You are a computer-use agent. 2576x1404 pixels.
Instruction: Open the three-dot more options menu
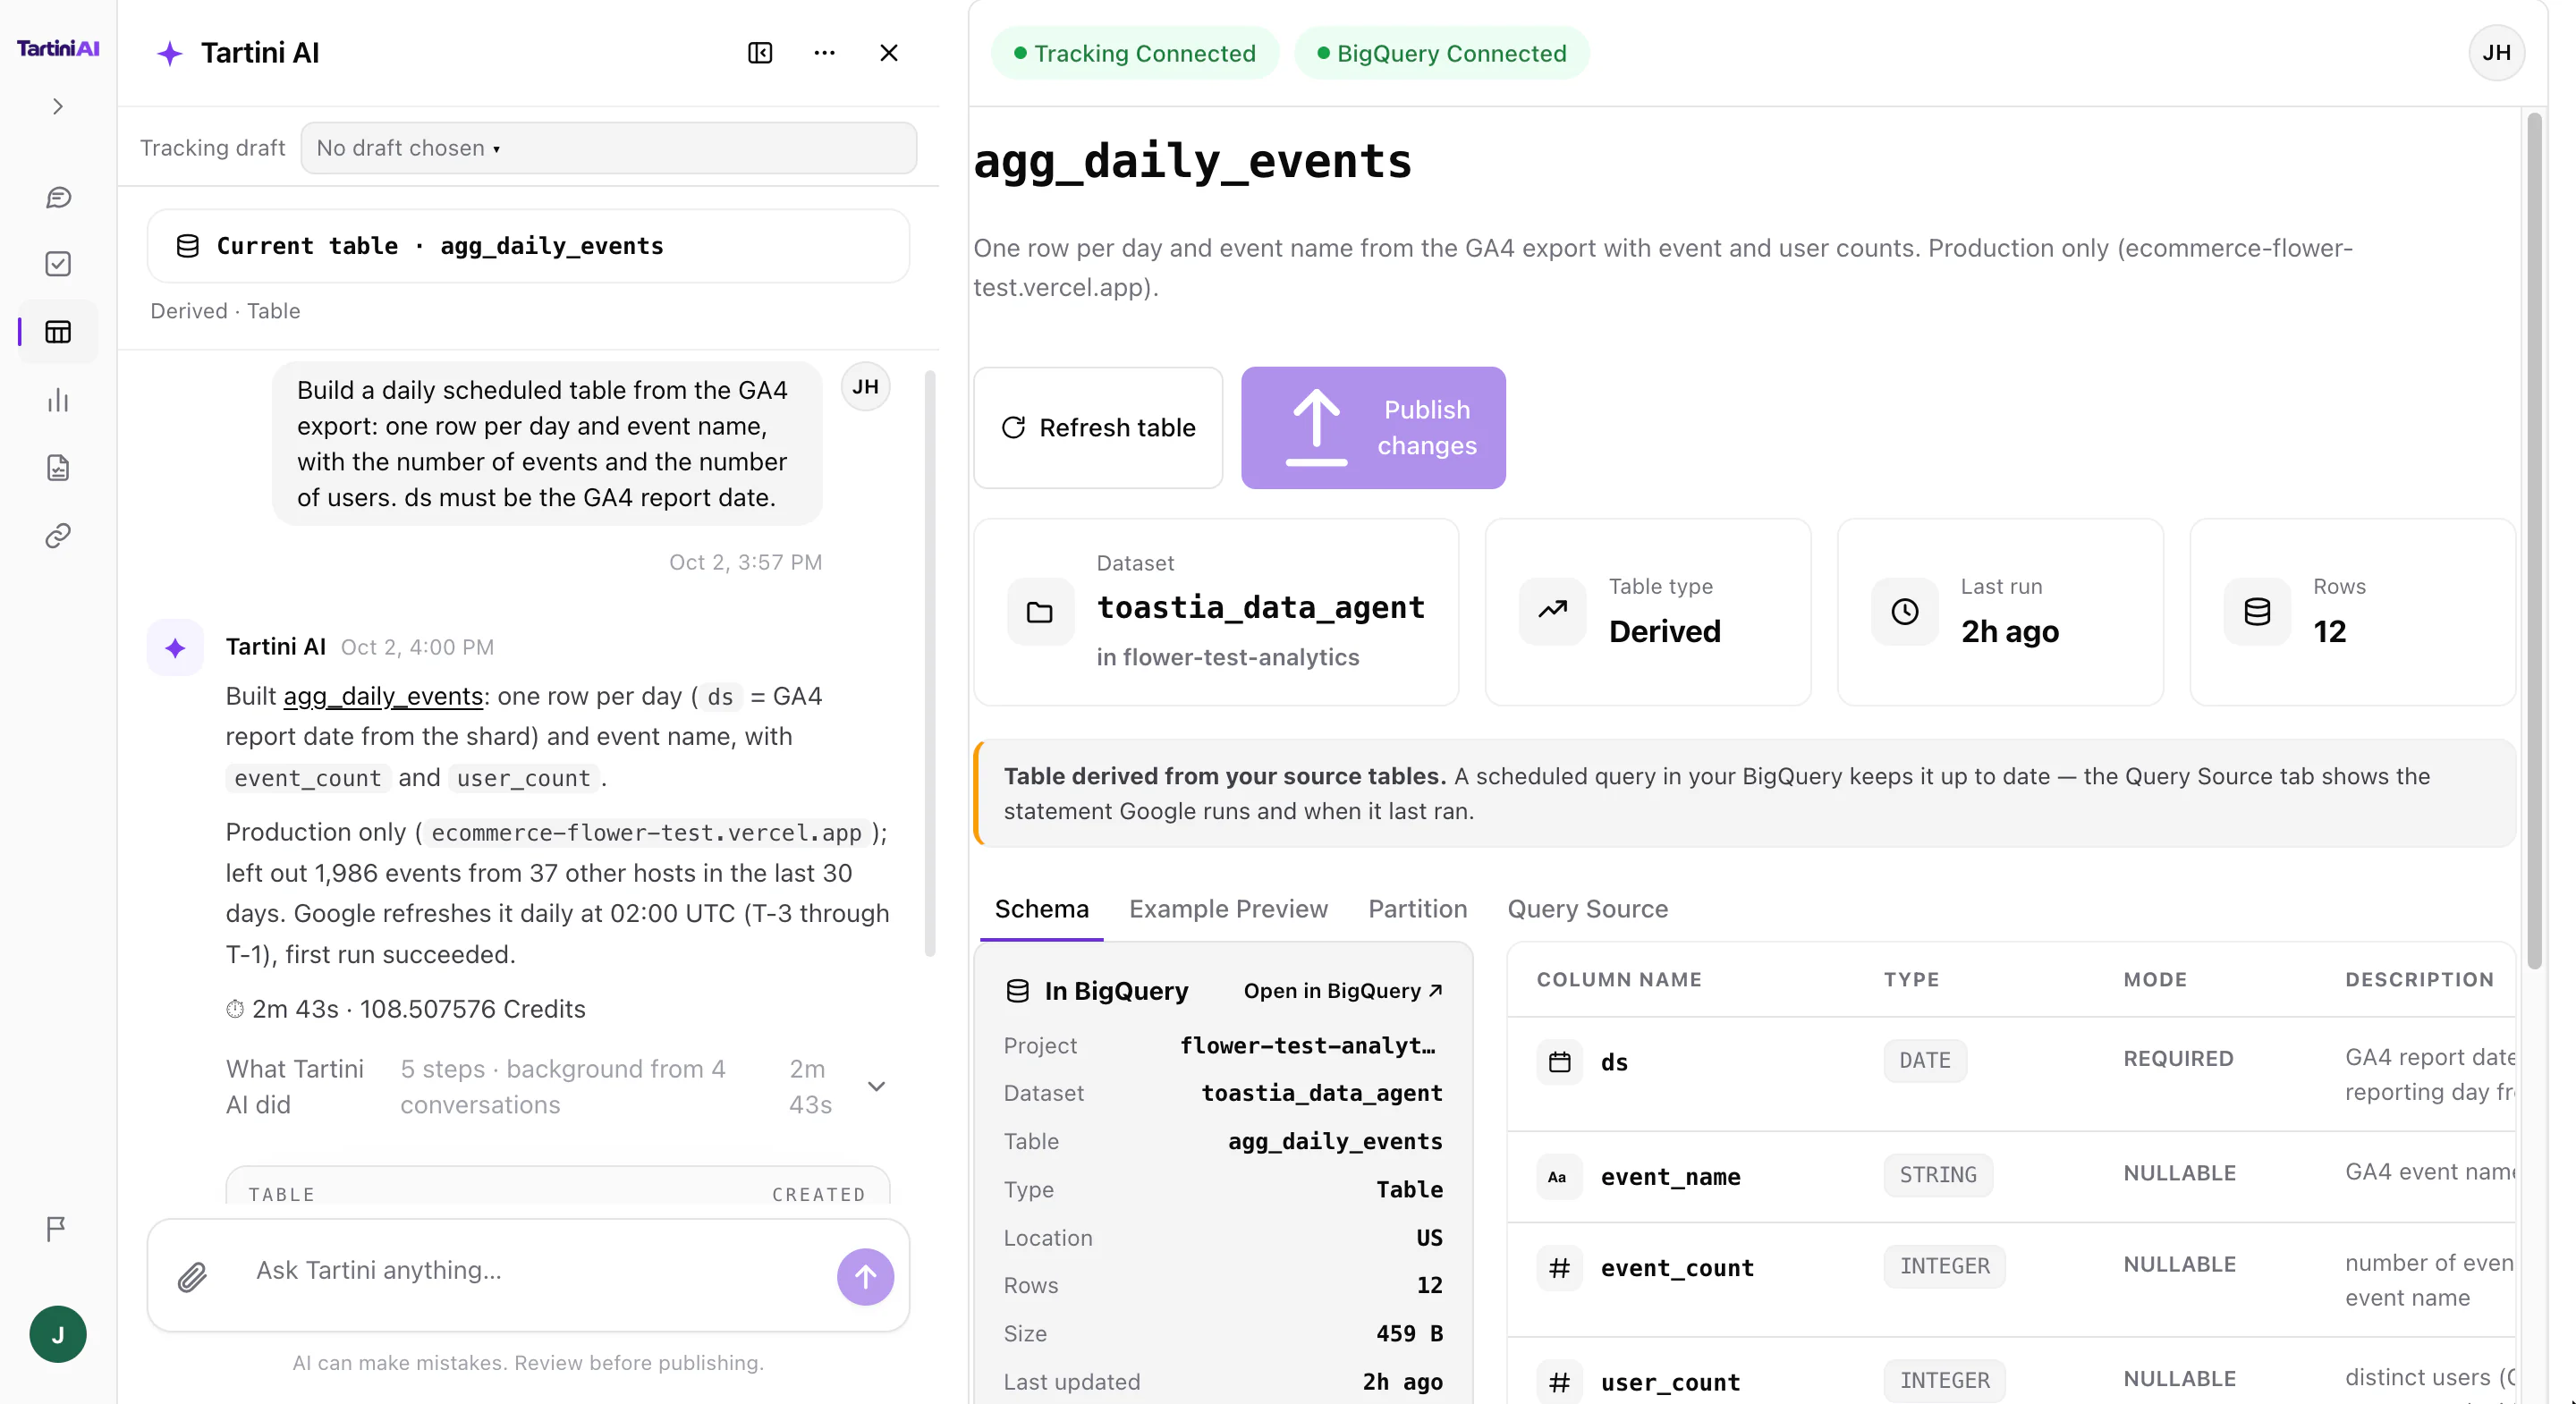(824, 53)
